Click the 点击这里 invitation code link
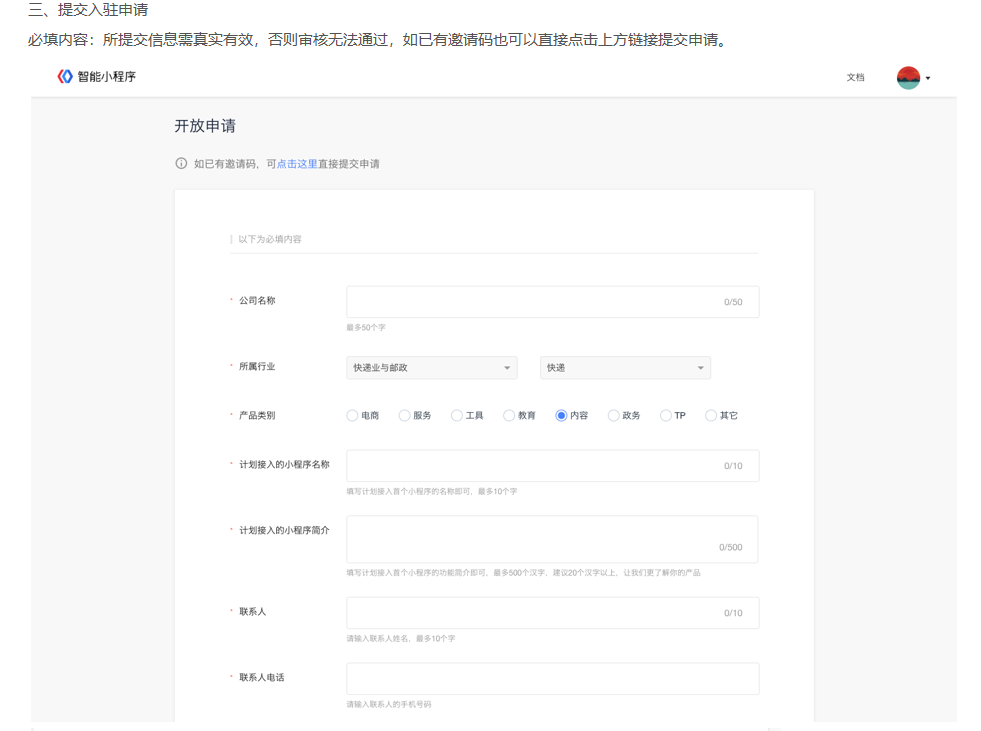The height and width of the screenshot is (731, 981). (297, 164)
